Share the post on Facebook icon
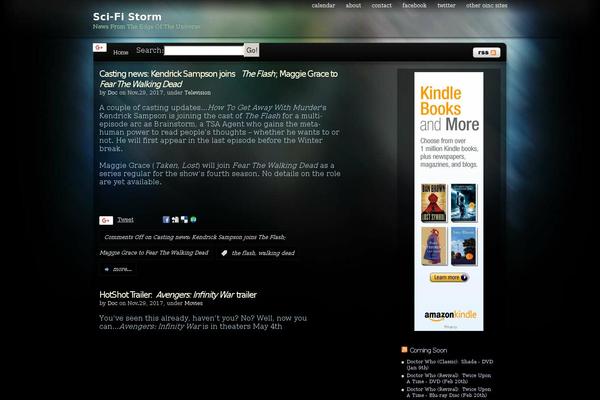Screen dimensions: 600x400 pos(166,219)
